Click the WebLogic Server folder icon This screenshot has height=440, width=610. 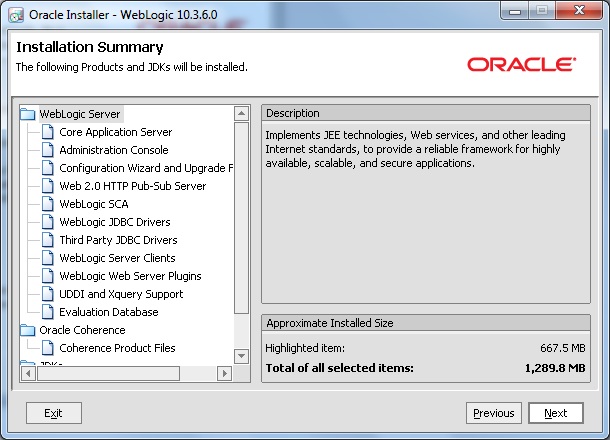point(28,114)
